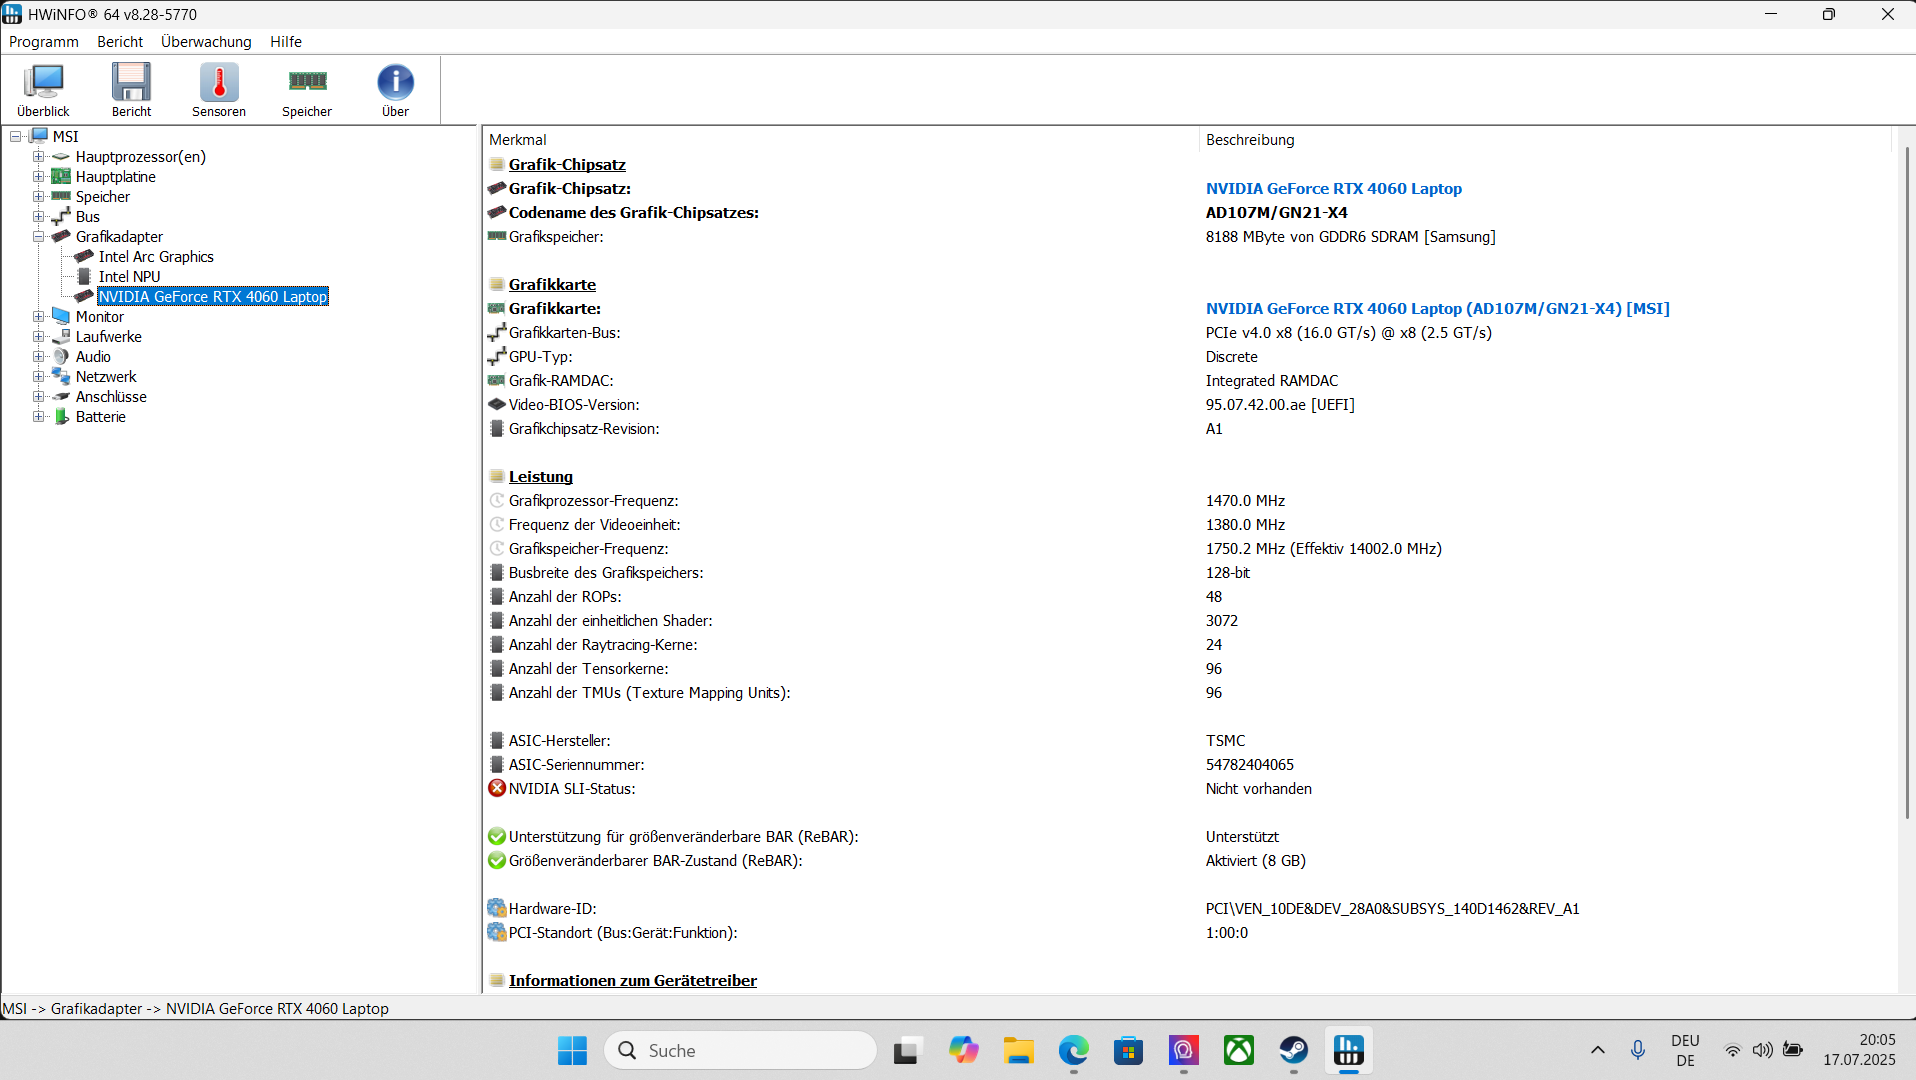Click the NVIDIA GeForce RTX 4060 Laptop chipset link
The image size is (1916, 1080).
click(1334, 189)
